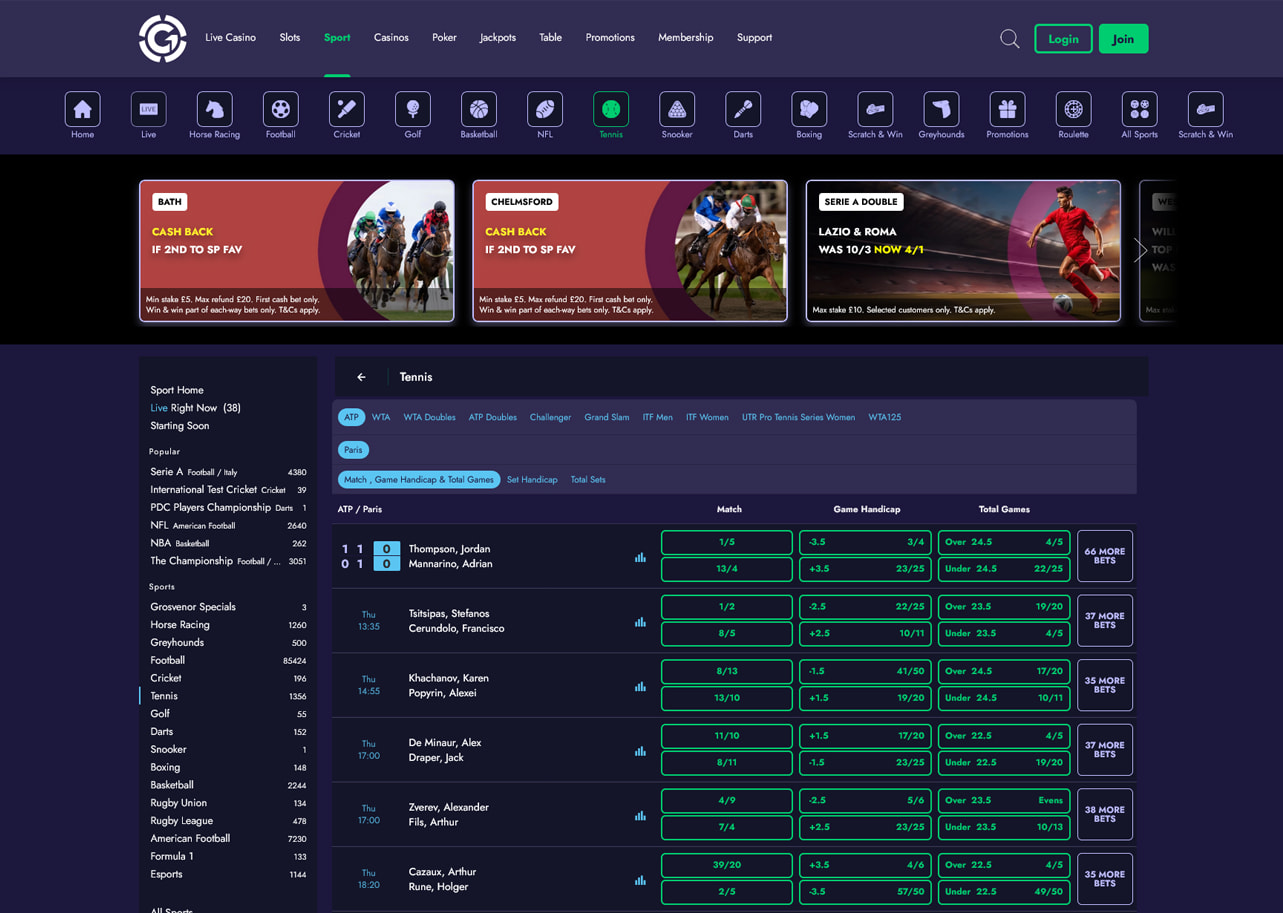Open the Live Casino menu

click(230, 37)
